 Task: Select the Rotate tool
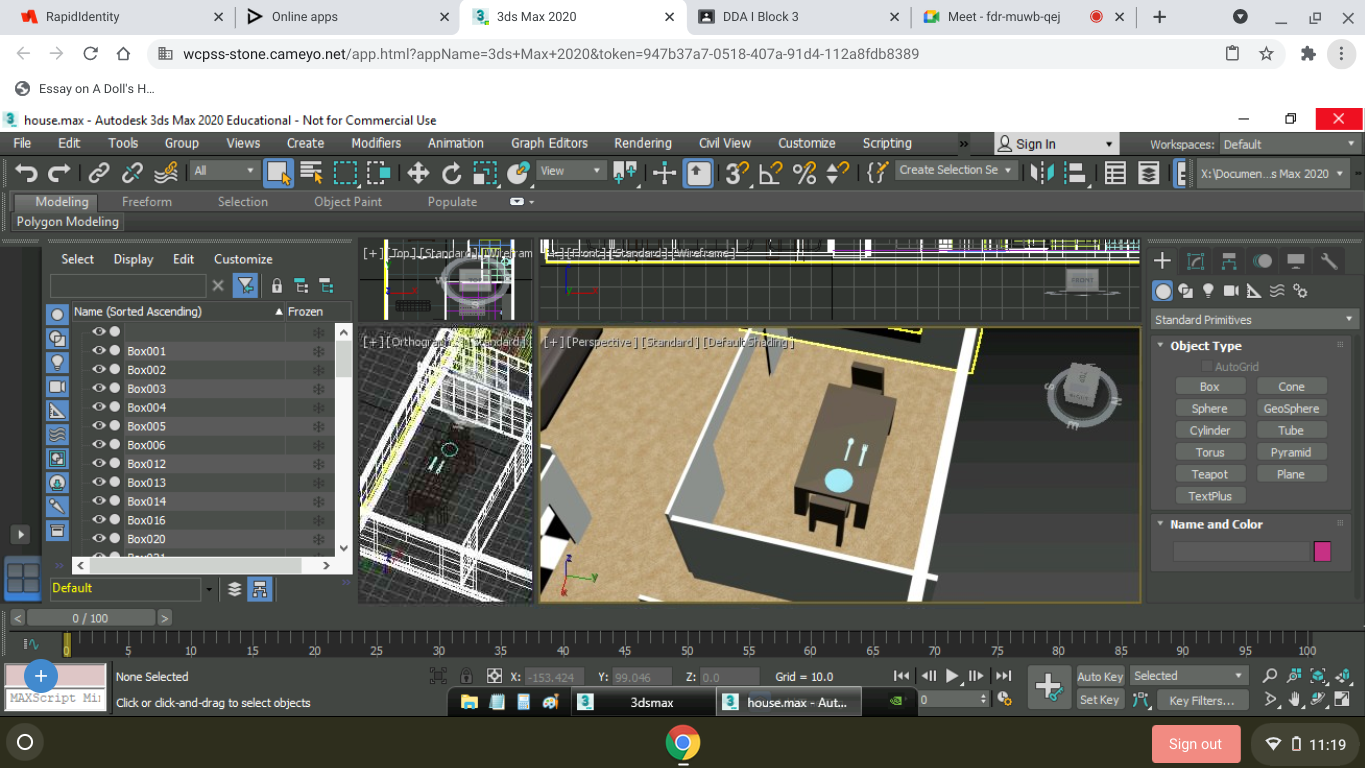pos(450,173)
